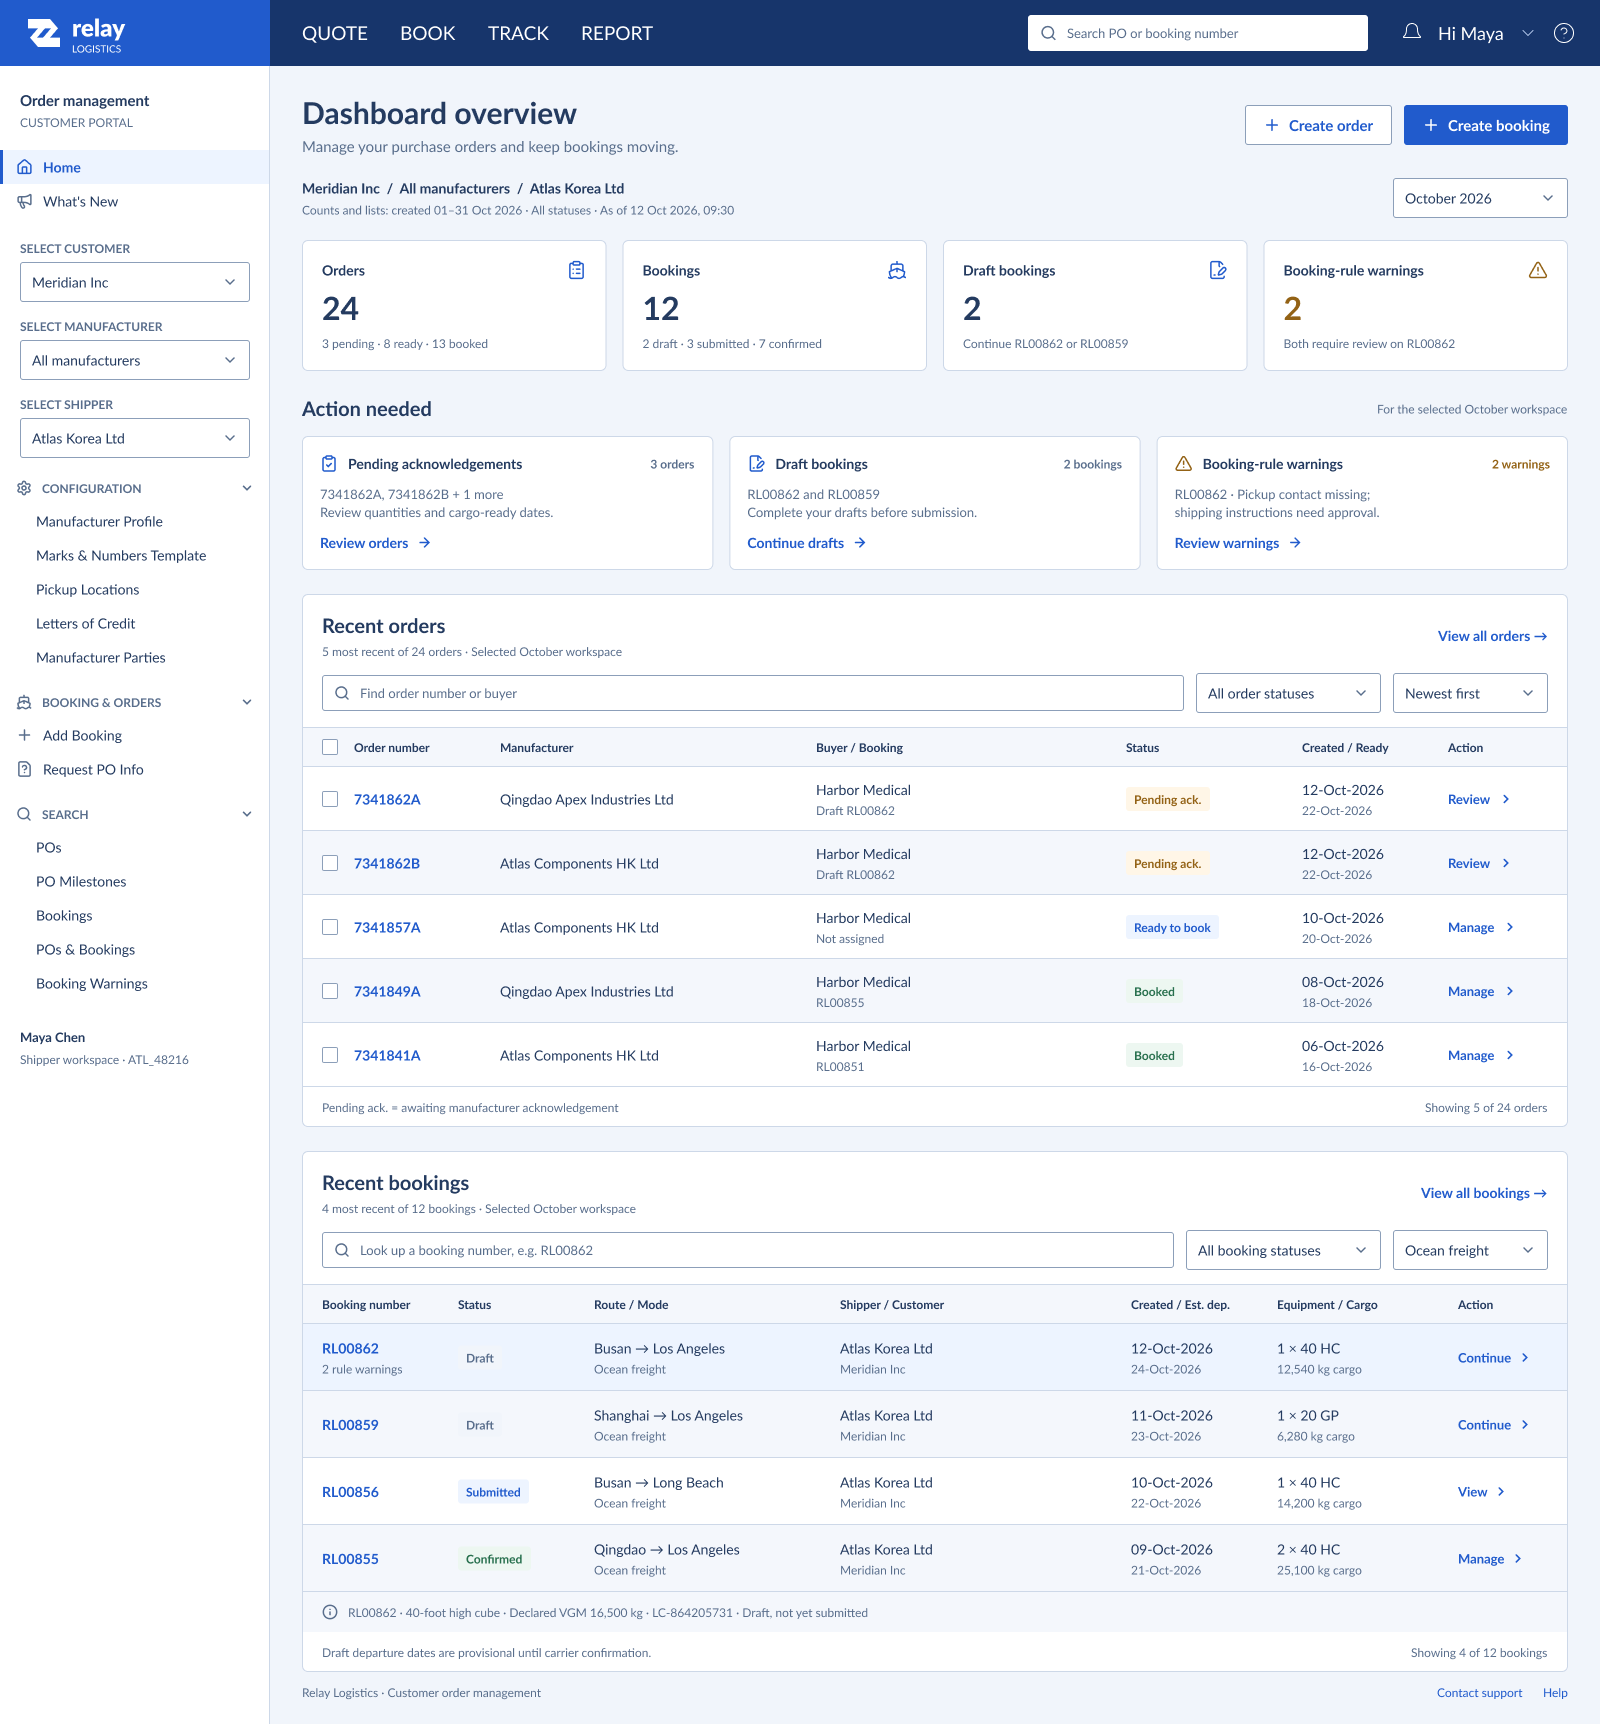
Task: Click the Add Booking plus icon
Action: (25, 735)
